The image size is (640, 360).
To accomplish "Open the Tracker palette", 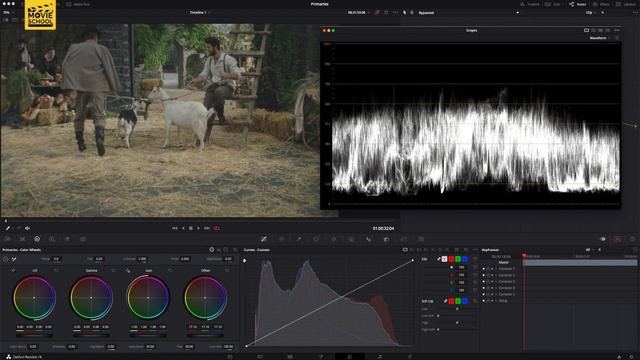I will point(333,239).
